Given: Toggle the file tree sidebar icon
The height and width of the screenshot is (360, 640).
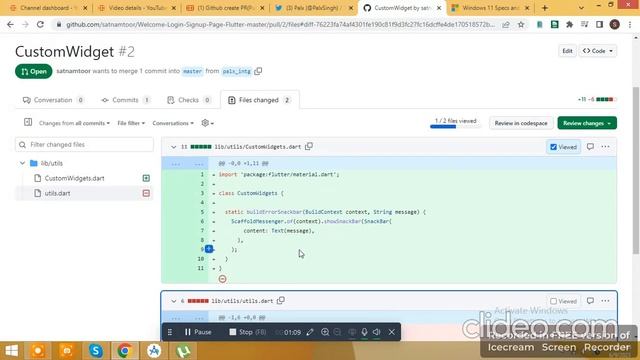Looking at the screenshot, I should (28, 122).
